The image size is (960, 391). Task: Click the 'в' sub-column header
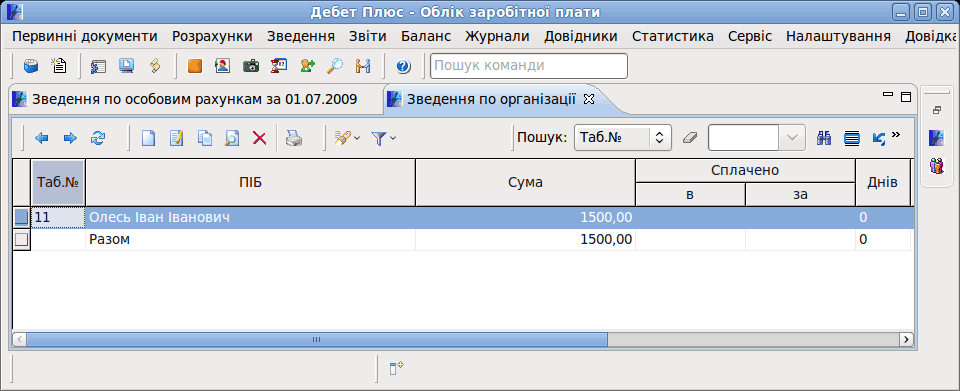[x=690, y=195]
